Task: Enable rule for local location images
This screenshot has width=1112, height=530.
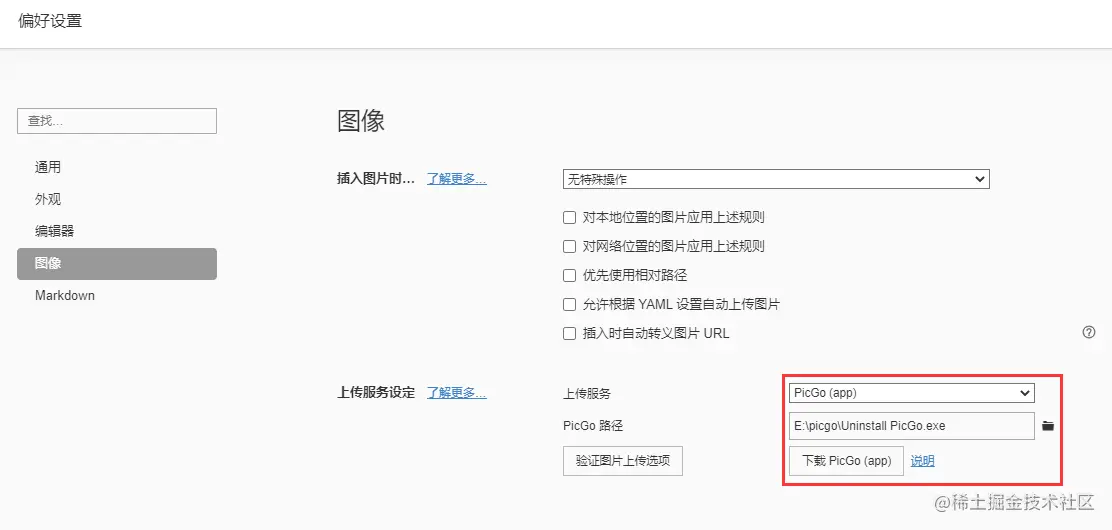Action: point(569,217)
